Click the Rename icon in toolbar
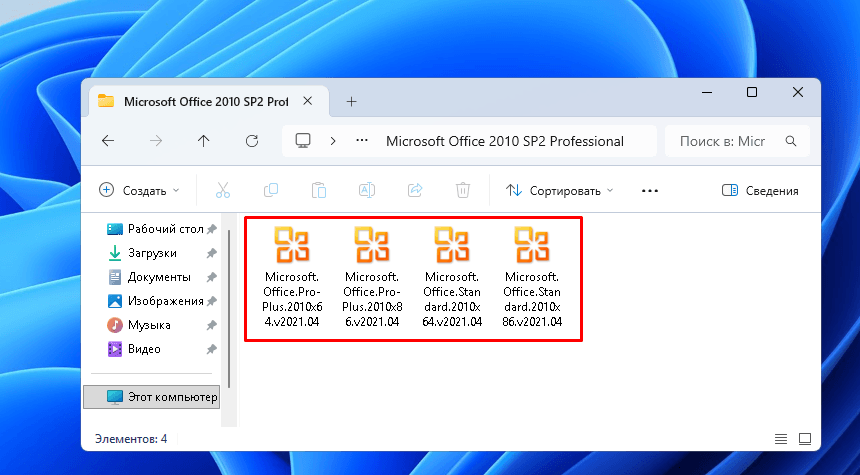 [x=367, y=190]
